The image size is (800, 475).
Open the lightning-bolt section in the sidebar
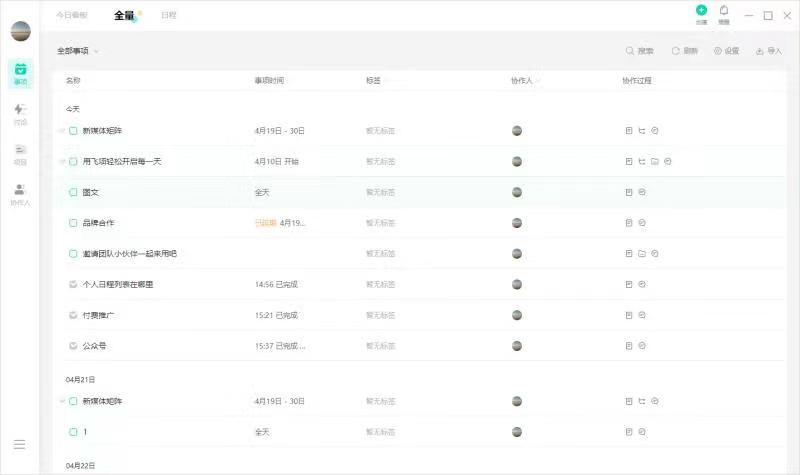click(x=20, y=114)
